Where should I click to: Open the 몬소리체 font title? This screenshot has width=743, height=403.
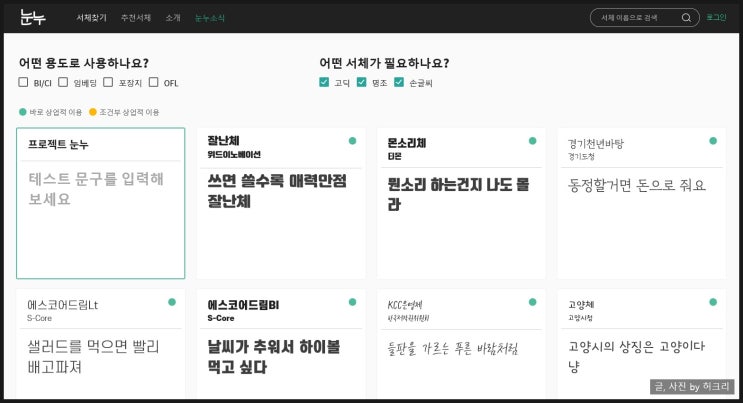[x=407, y=143]
